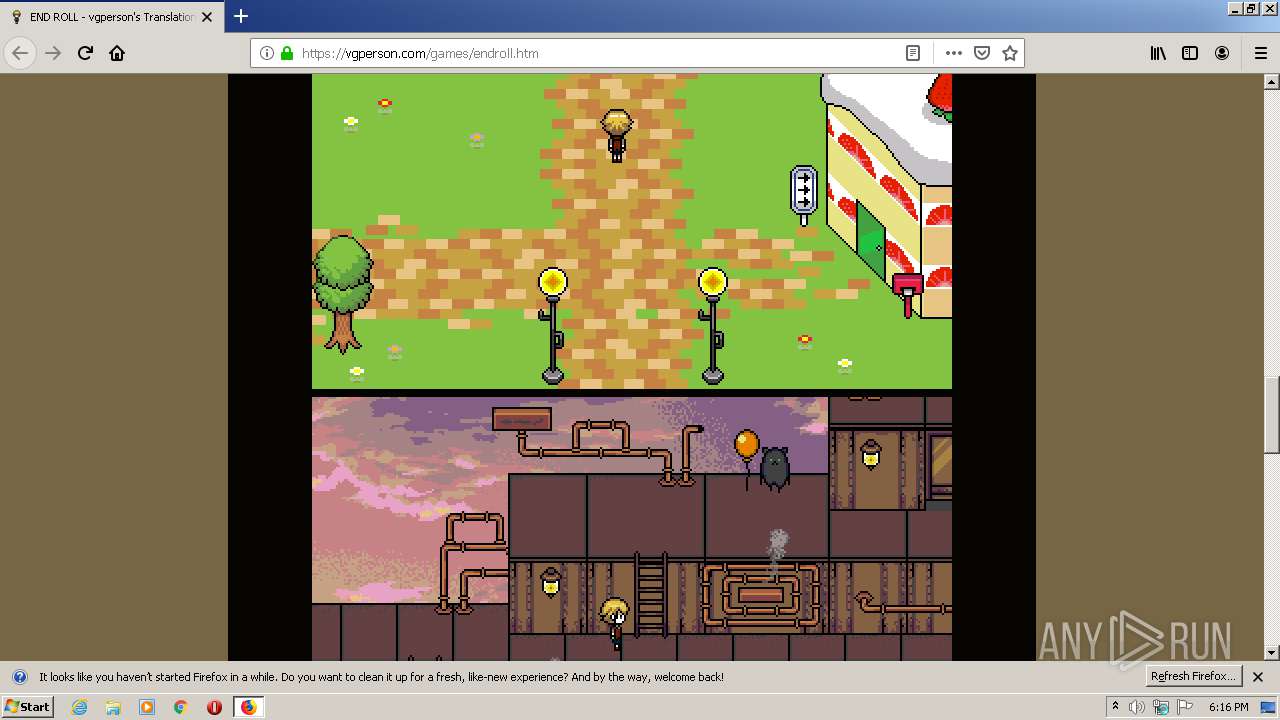
Task: Click the URL address field
Action: click(x=598, y=53)
